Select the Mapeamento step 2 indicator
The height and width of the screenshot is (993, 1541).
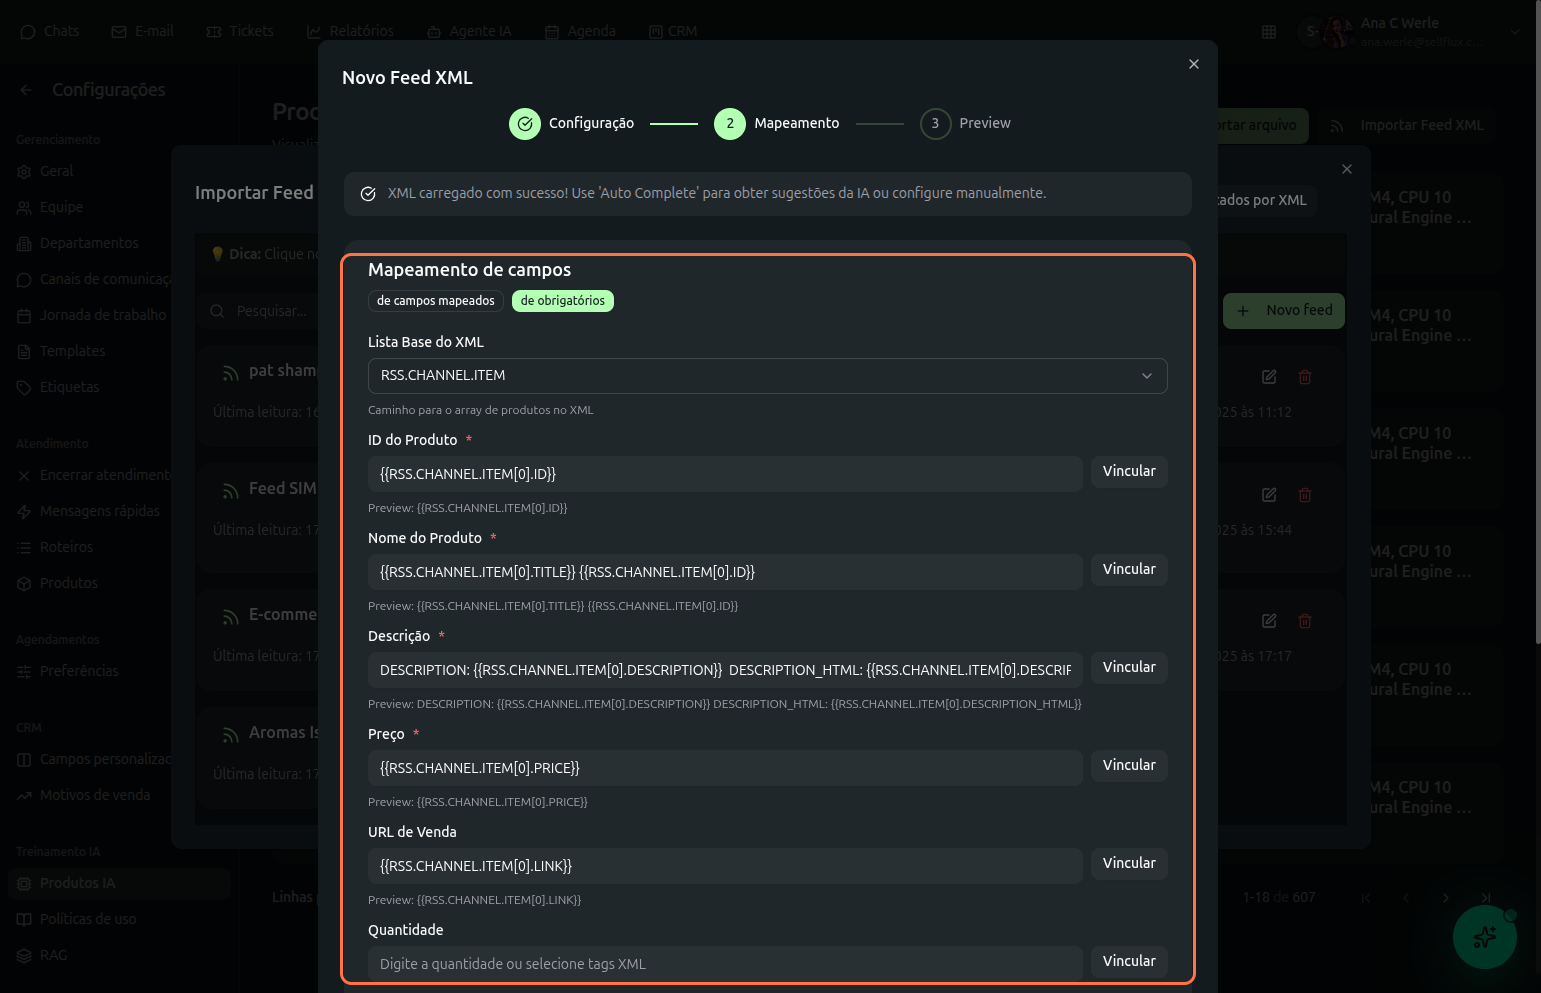(x=730, y=124)
